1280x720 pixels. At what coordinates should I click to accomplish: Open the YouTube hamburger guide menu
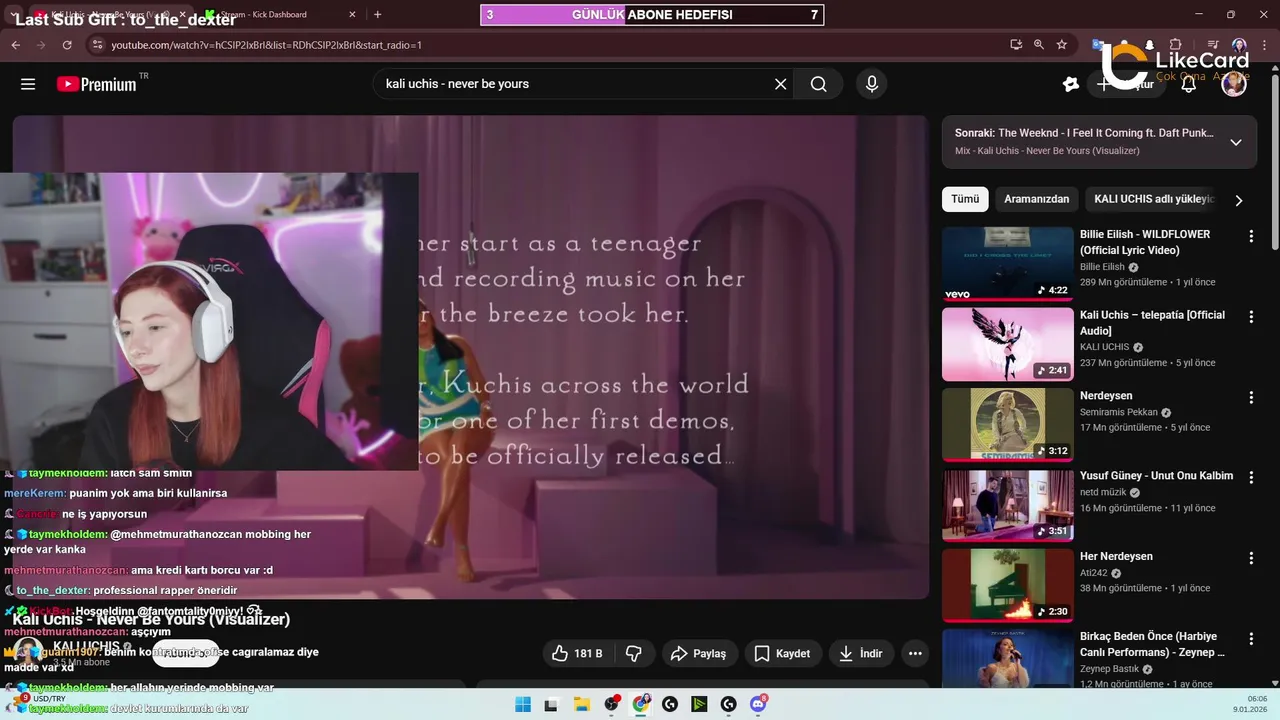pyautogui.click(x=28, y=84)
